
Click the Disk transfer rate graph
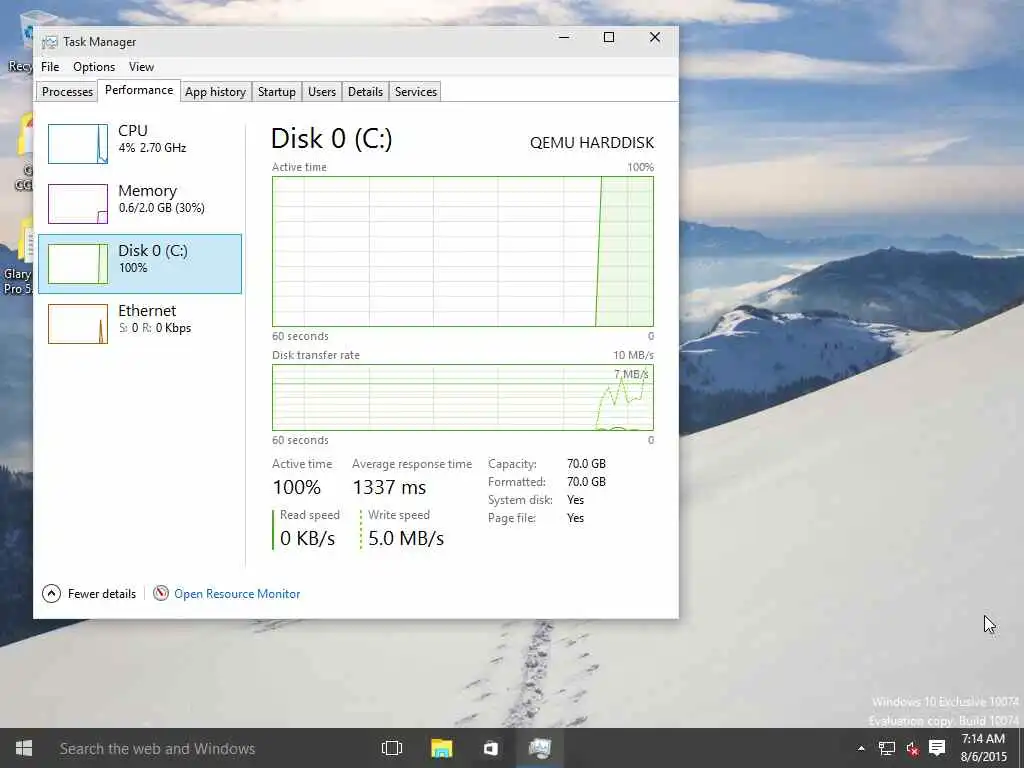click(x=462, y=397)
